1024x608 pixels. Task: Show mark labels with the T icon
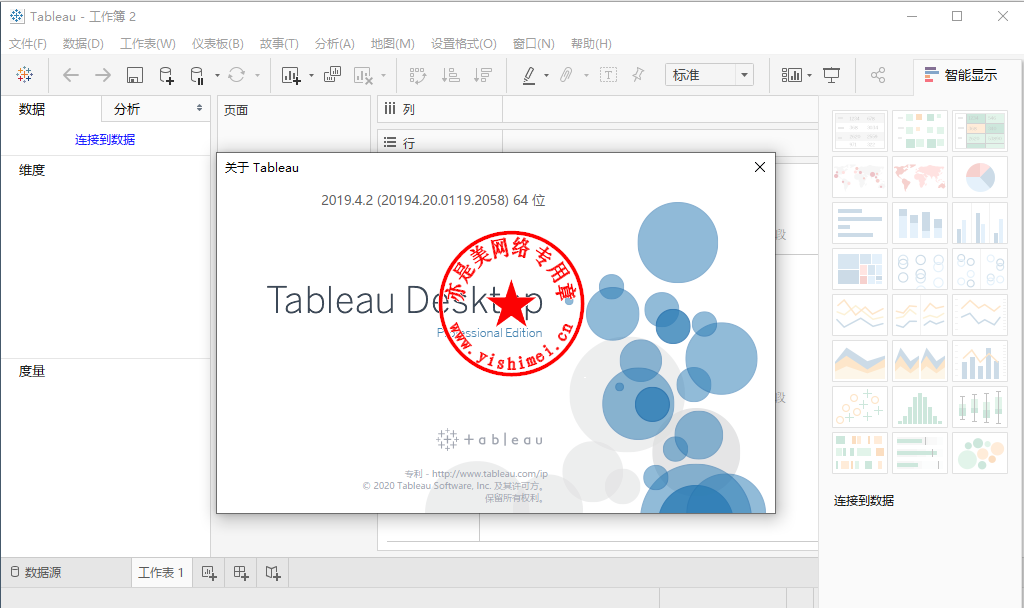pyautogui.click(x=608, y=75)
